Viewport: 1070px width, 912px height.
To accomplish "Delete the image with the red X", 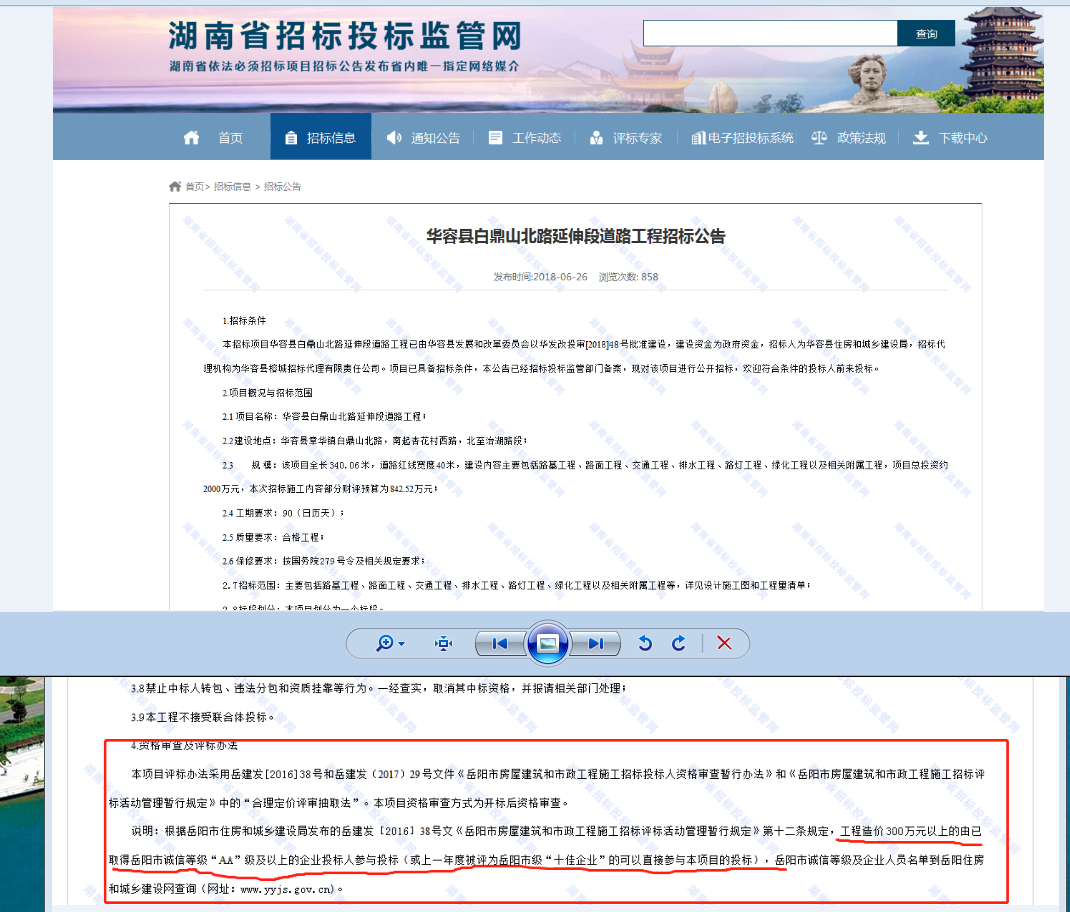I will pyautogui.click(x=724, y=643).
